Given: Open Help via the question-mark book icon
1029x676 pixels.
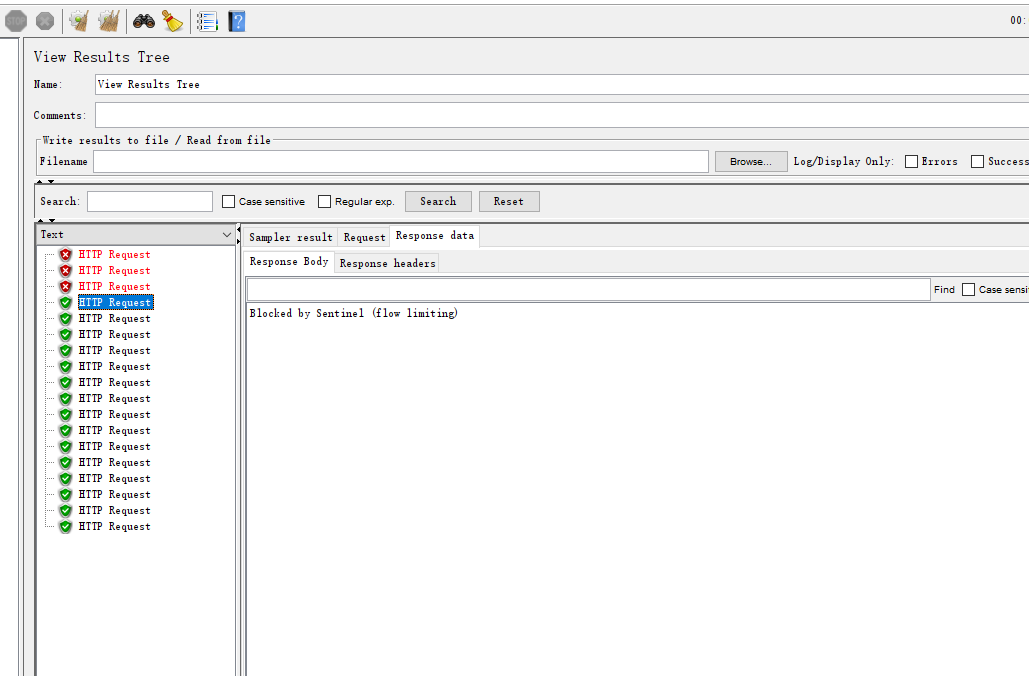Looking at the screenshot, I should [236, 21].
